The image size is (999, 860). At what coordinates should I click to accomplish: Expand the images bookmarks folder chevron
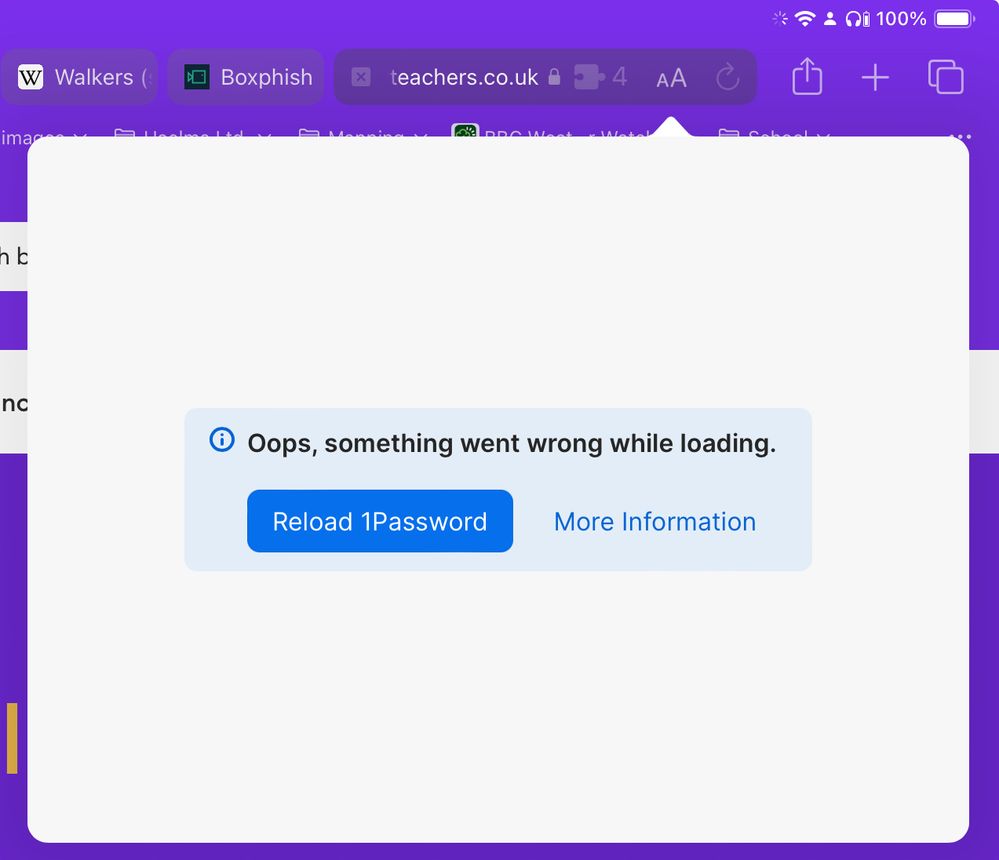pyautogui.click(x=80, y=137)
